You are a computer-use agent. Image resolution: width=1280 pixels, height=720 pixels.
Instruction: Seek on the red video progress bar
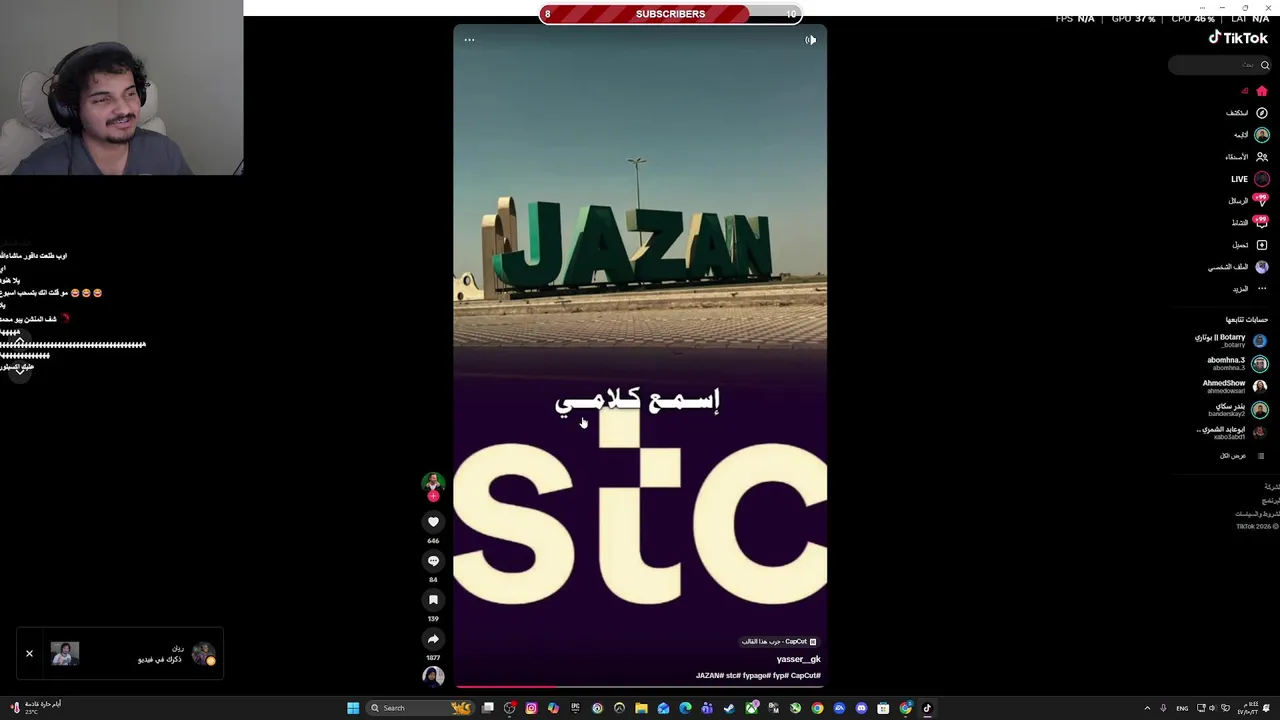640,687
